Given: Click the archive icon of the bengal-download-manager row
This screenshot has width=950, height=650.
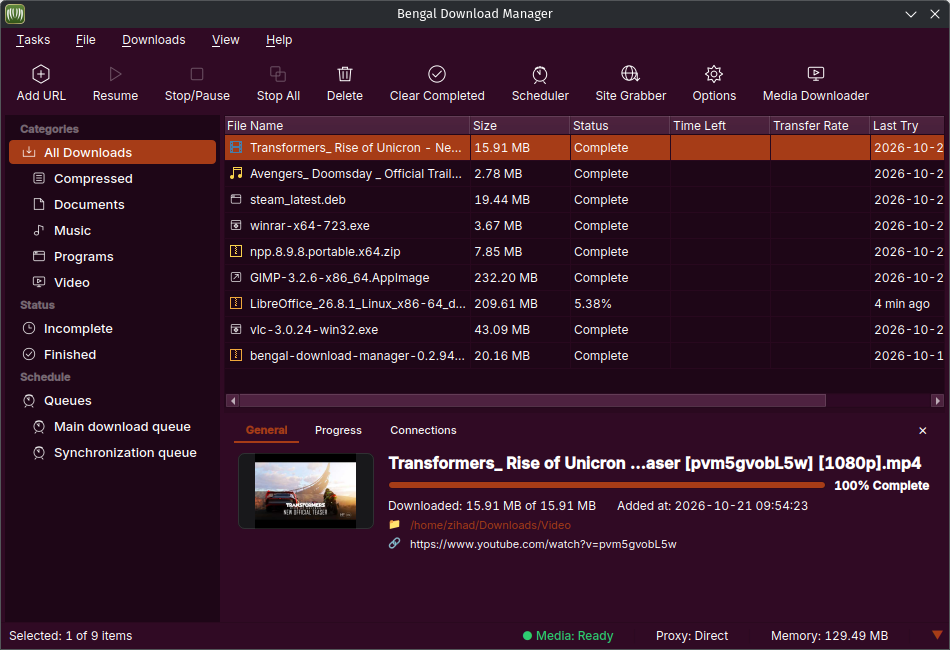Looking at the screenshot, I should coord(236,356).
